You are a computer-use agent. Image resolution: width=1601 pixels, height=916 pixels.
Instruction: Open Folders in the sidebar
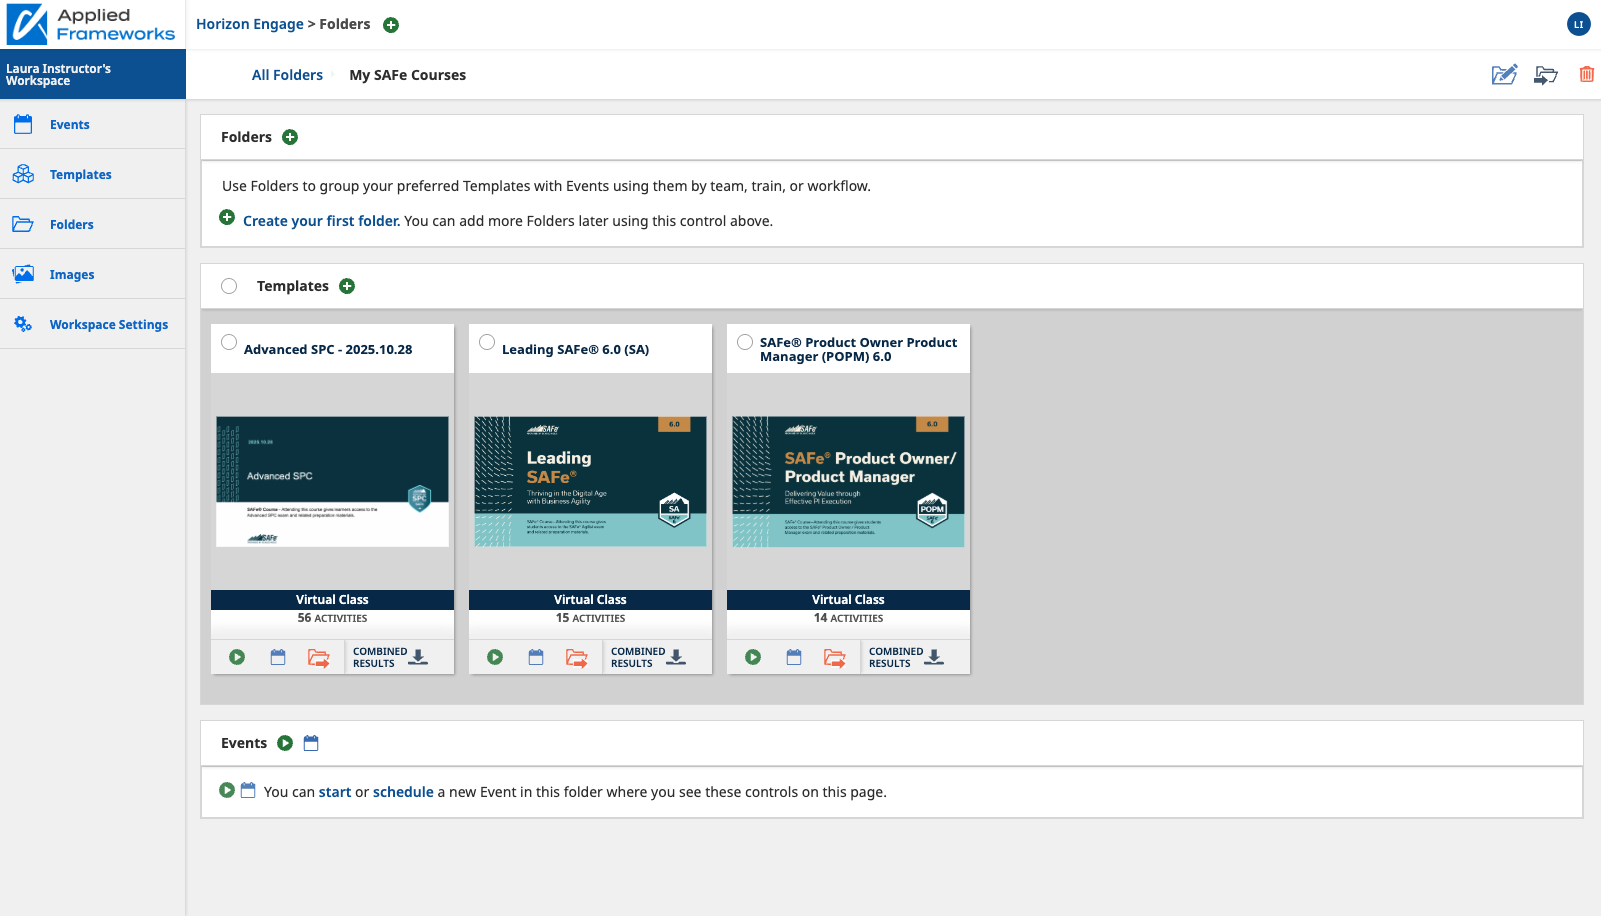93,224
